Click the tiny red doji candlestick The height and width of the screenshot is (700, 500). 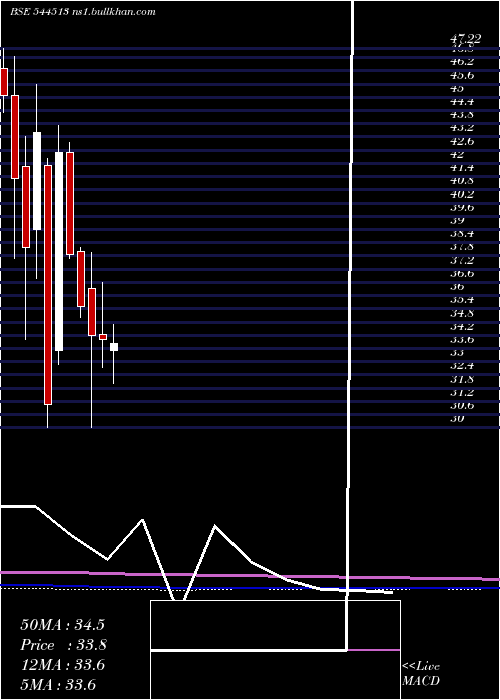pyautogui.click(x=103, y=337)
